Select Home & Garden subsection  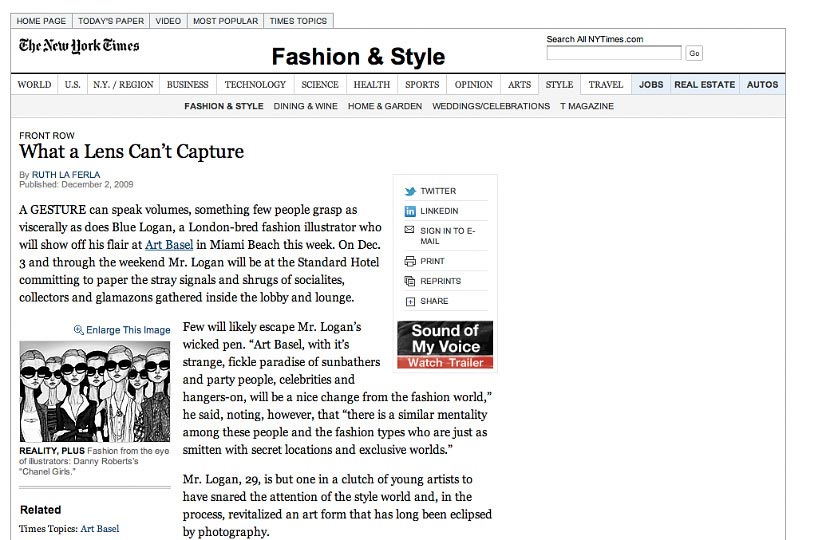pos(385,106)
